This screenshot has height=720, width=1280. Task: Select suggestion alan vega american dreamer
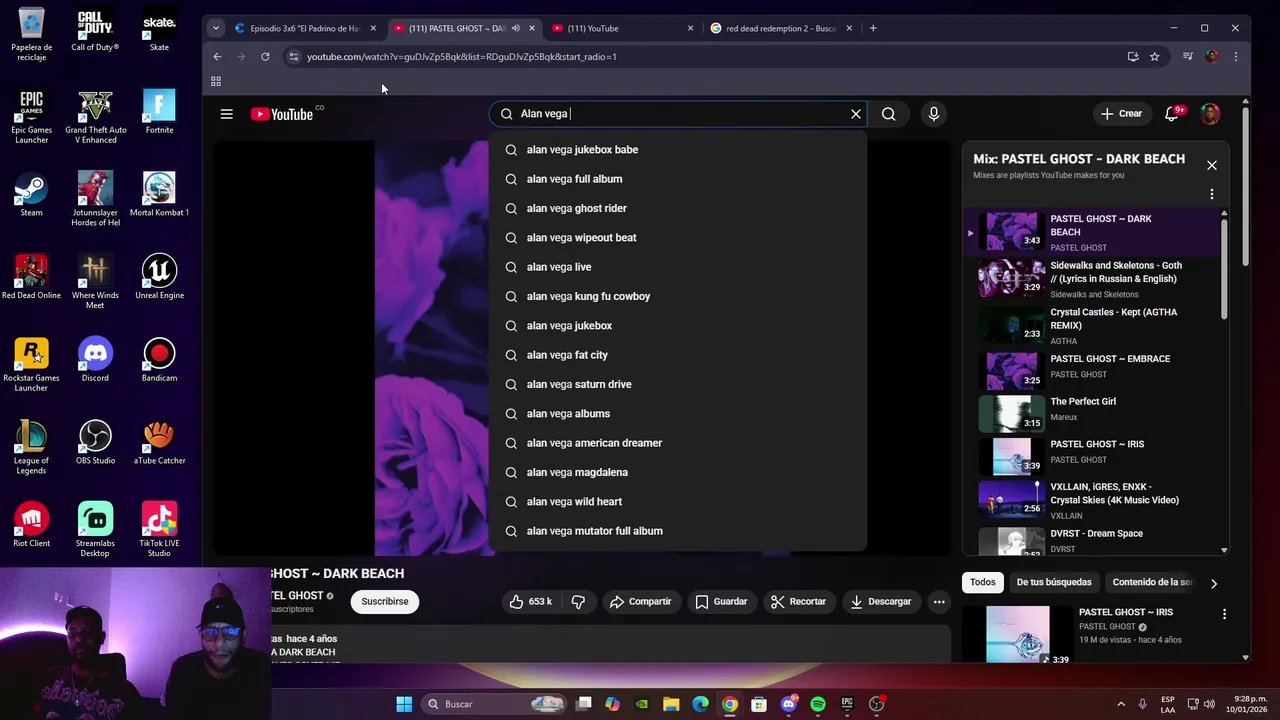(678, 443)
